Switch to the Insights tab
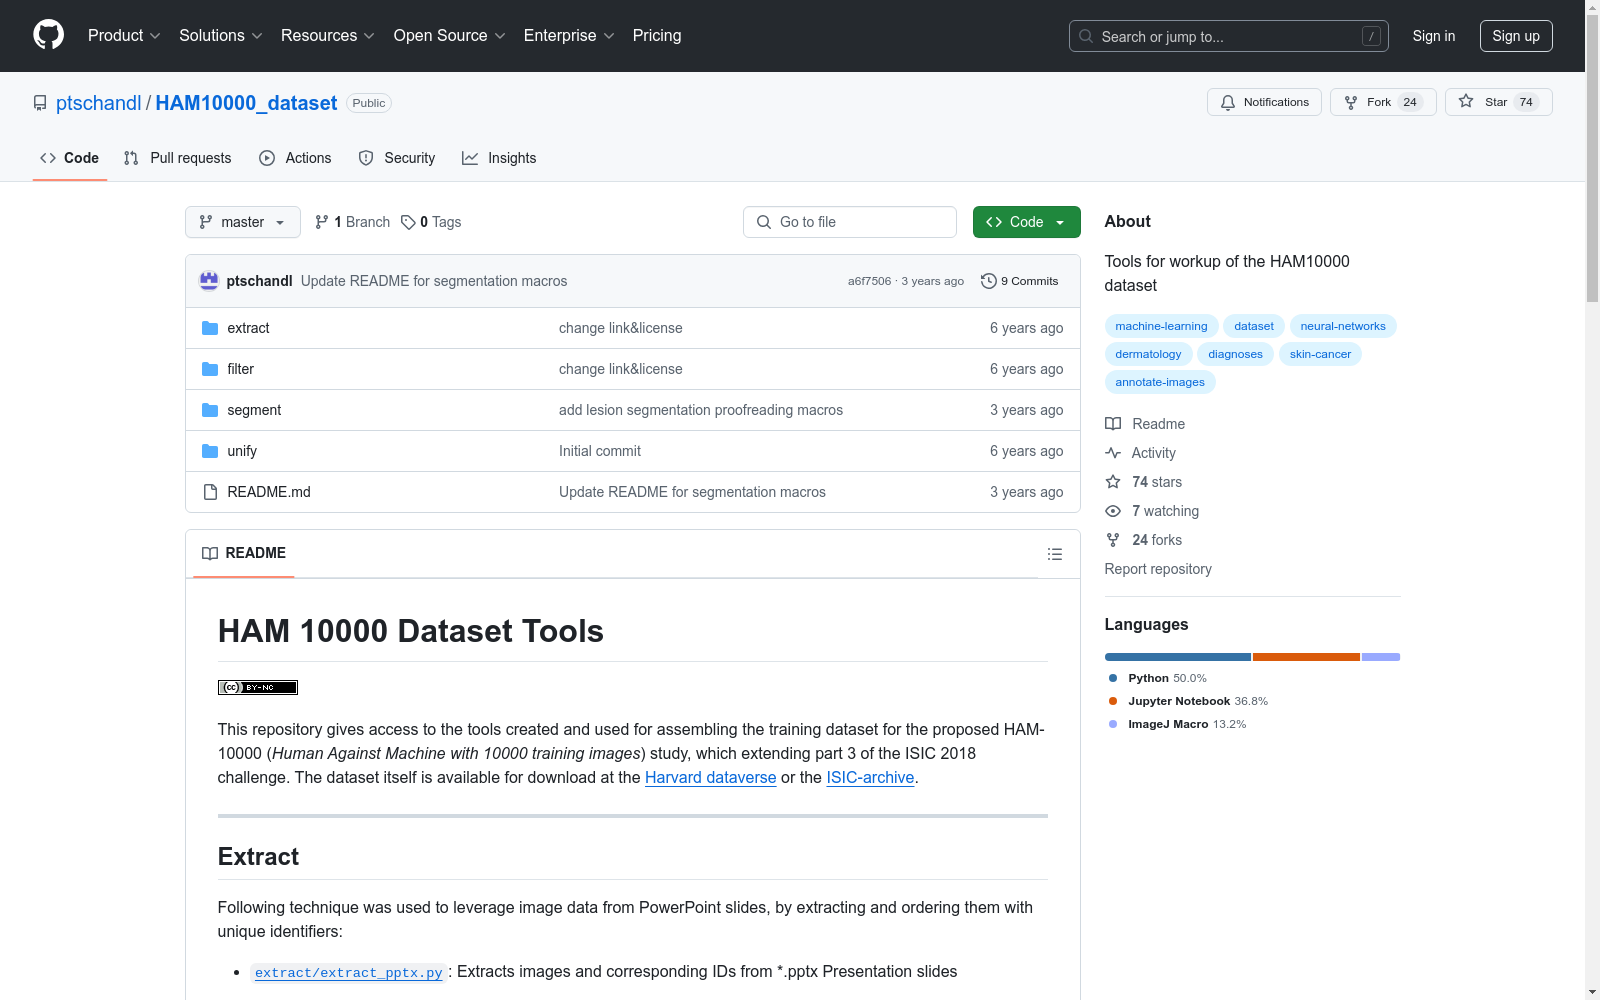Viewport: 1600px width, 1000px height. click(x=499, y=158)
